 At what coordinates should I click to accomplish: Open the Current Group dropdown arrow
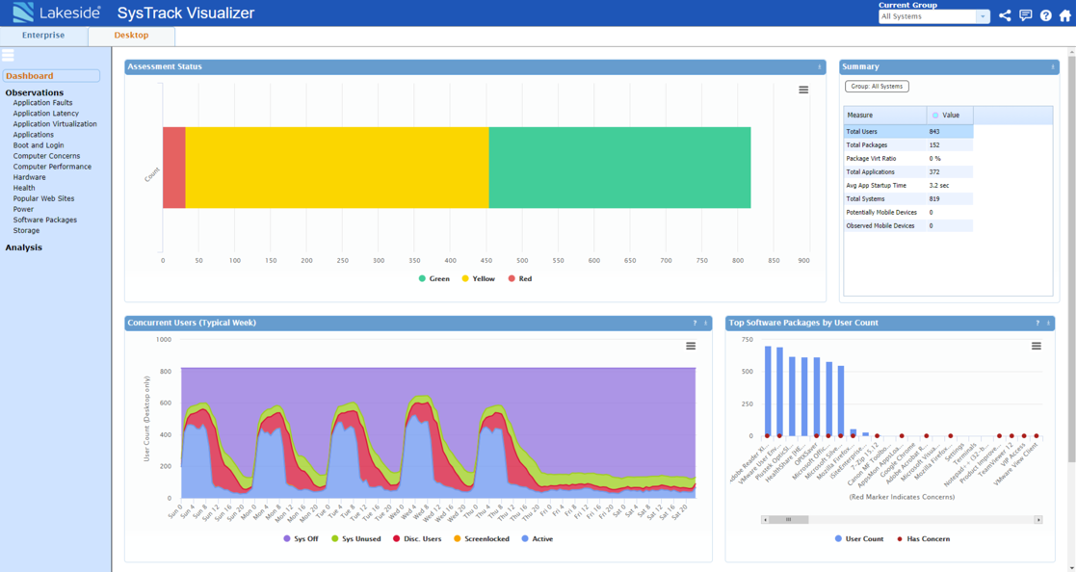point(983,16)
